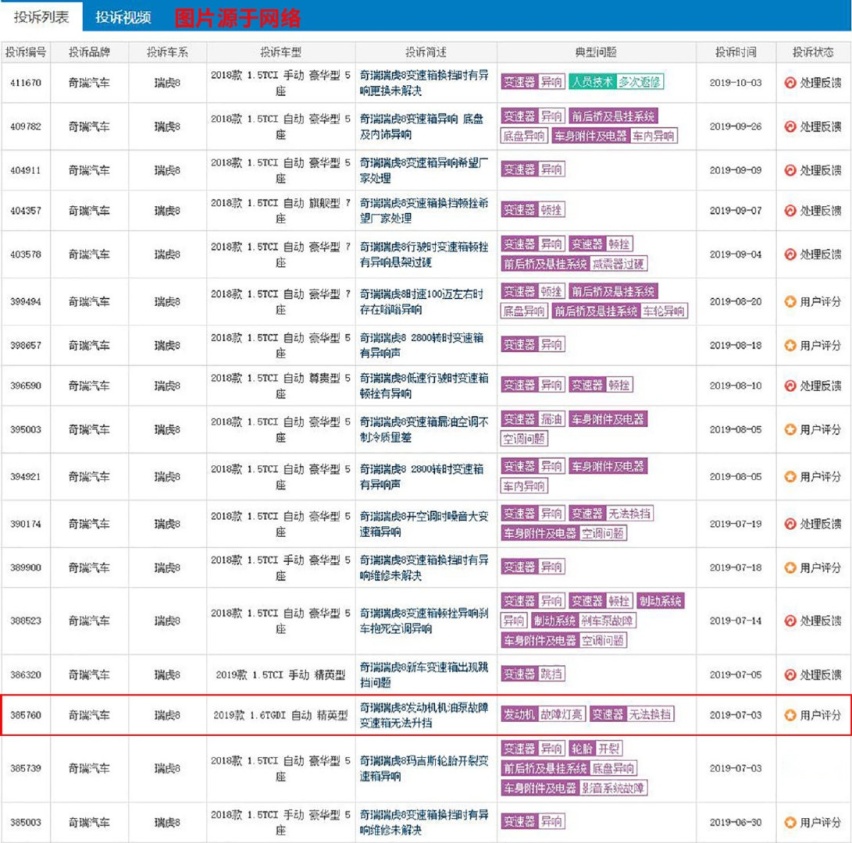
Task: Open the complaint description for ID 404911
Action: (424, 170)
